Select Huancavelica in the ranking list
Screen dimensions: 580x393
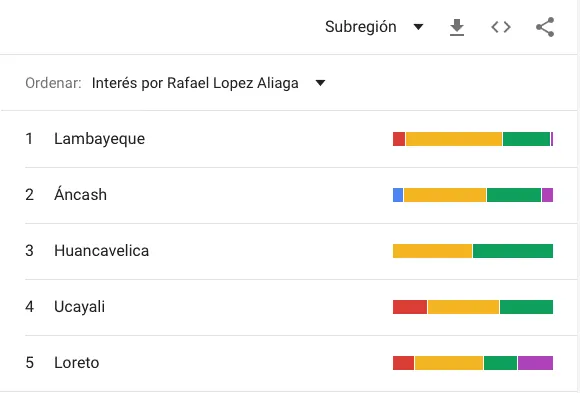click(x=101, y=251)
